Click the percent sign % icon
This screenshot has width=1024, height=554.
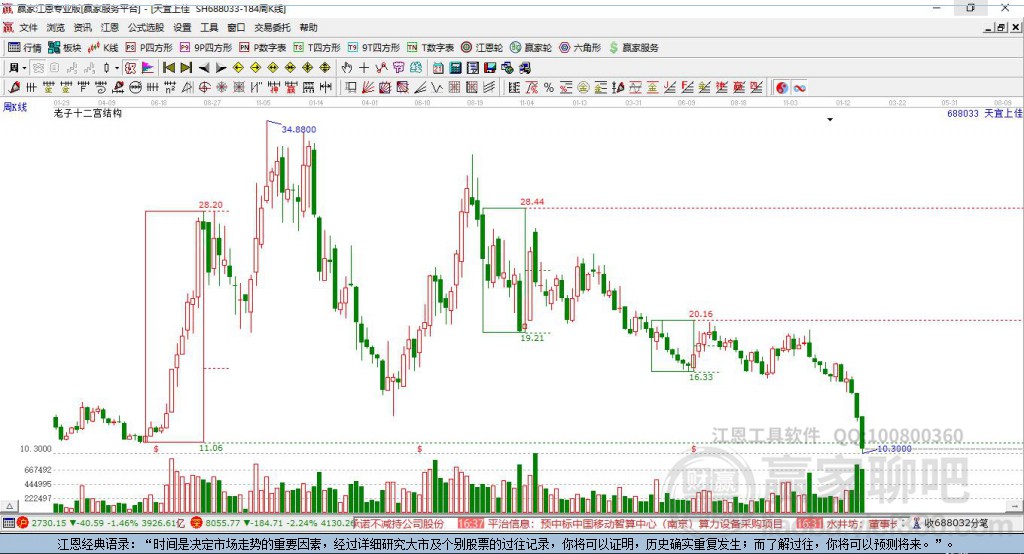pyautogui.click(x=549, y=88)
